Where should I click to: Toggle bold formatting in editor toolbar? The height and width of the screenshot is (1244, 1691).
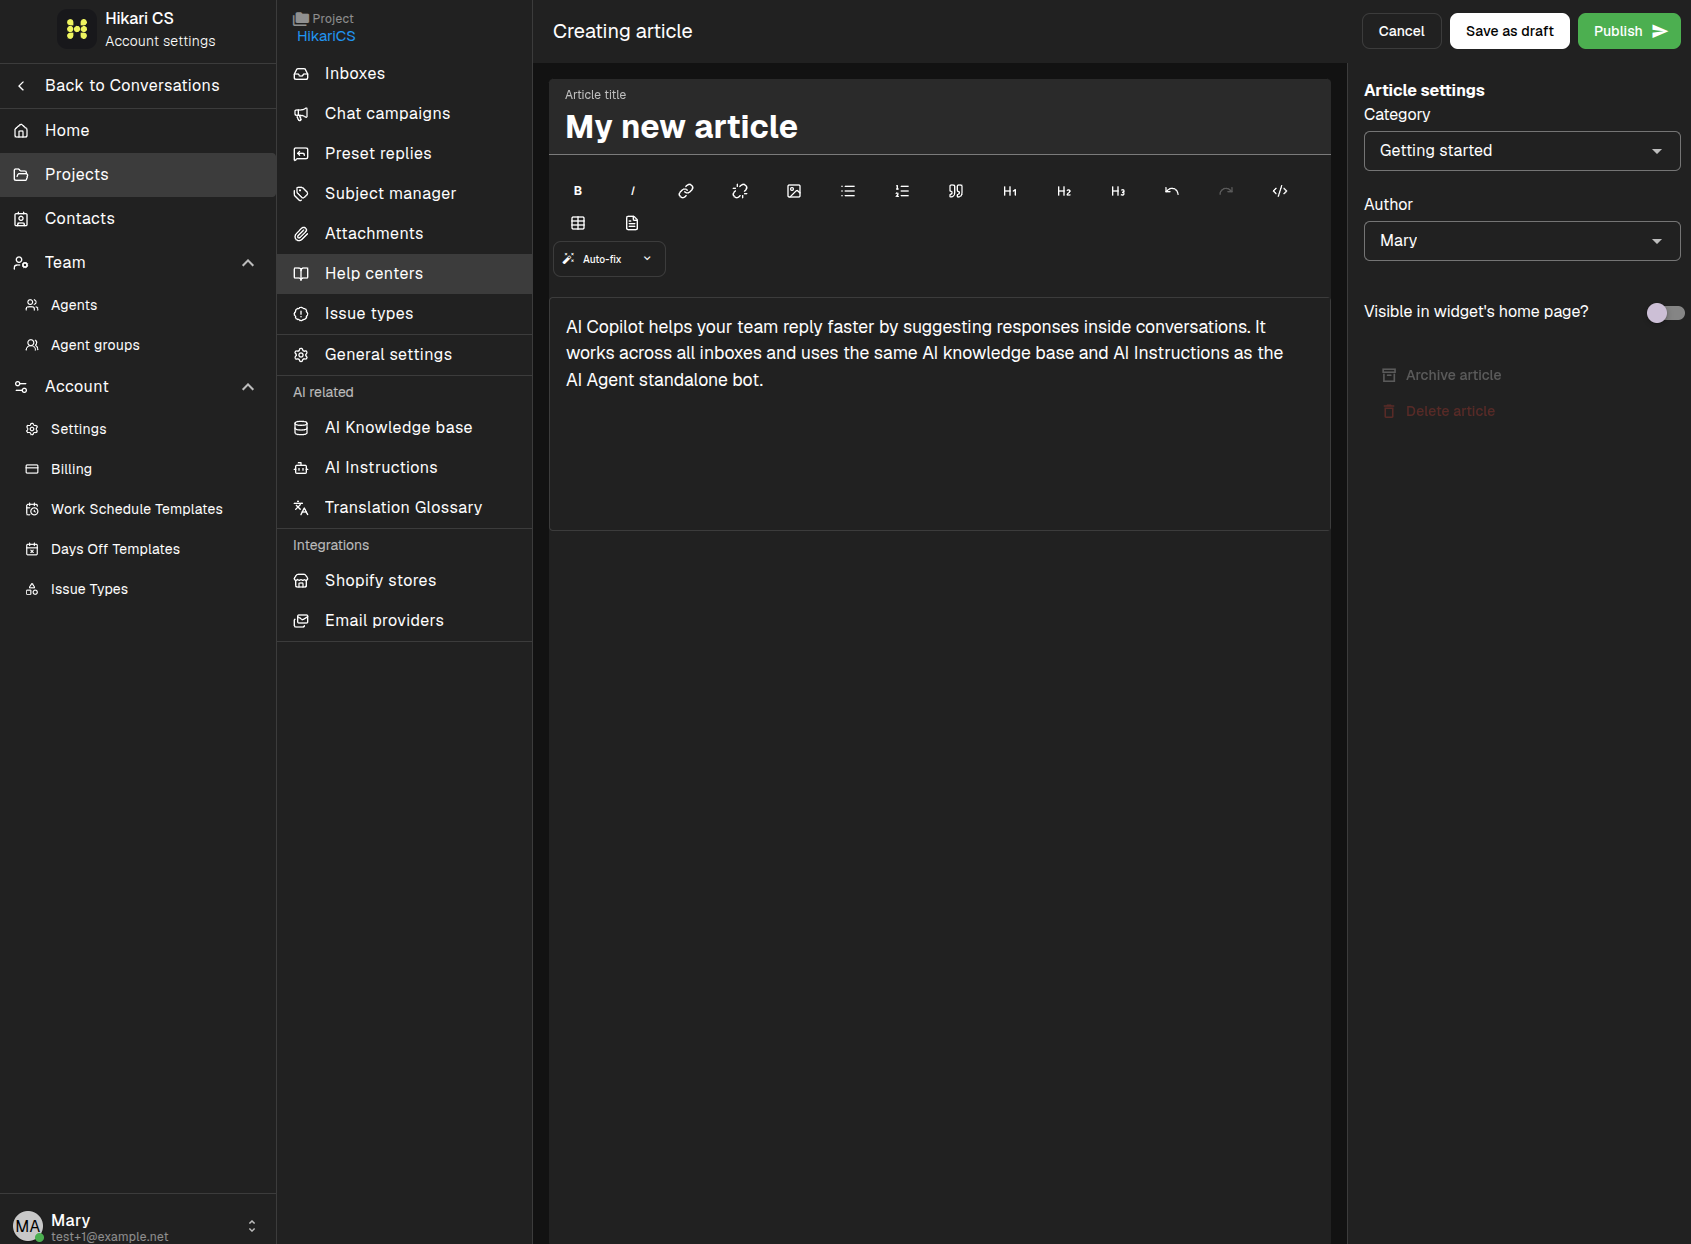578,191
